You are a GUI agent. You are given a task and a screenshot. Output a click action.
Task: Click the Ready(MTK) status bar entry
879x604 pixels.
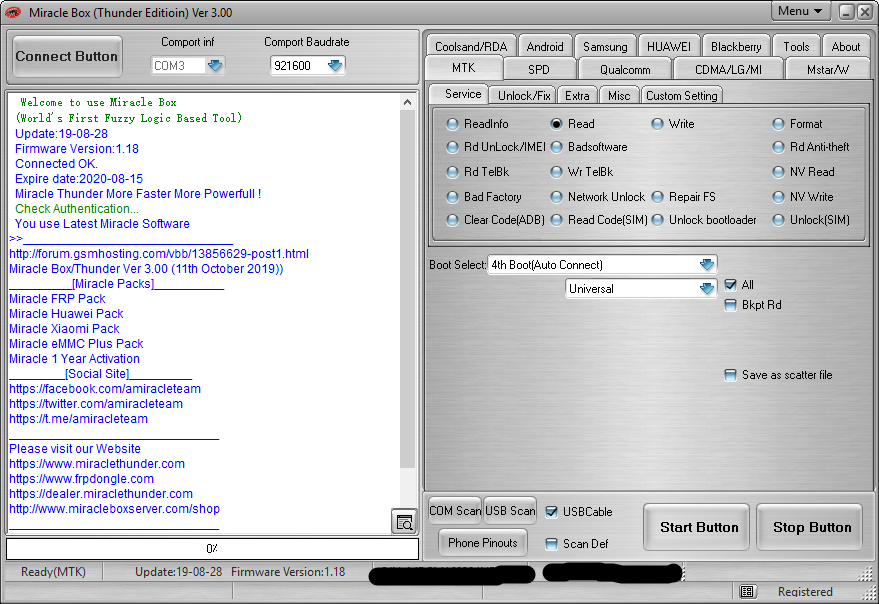(53, 571)
